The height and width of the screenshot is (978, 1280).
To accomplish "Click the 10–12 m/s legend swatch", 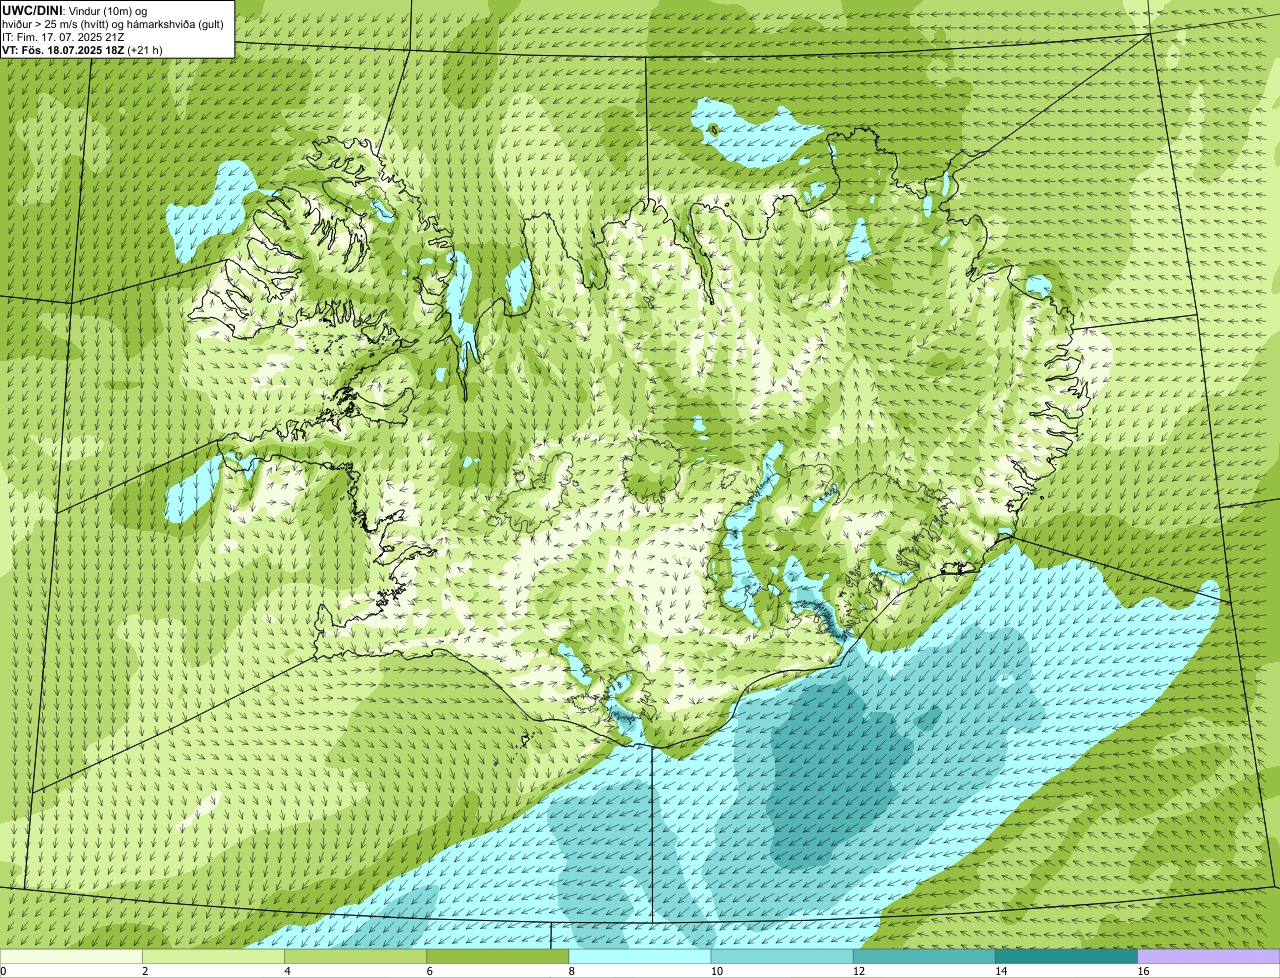I will tap(782, 956).
